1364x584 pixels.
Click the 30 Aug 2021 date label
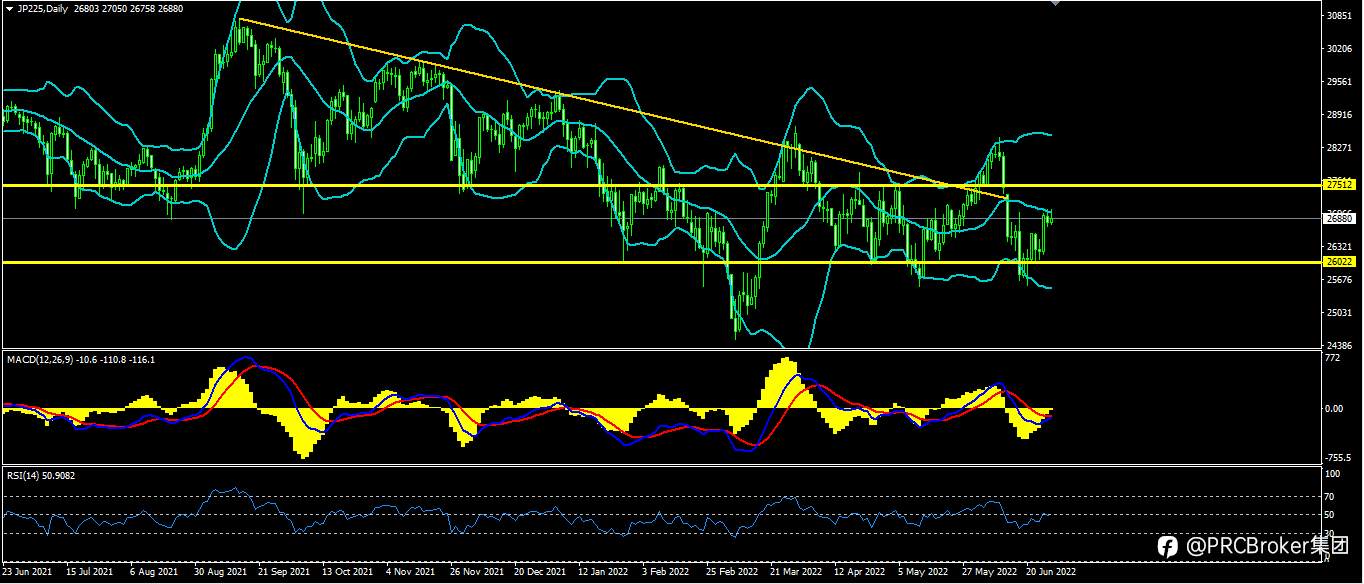tap(220, 573)
